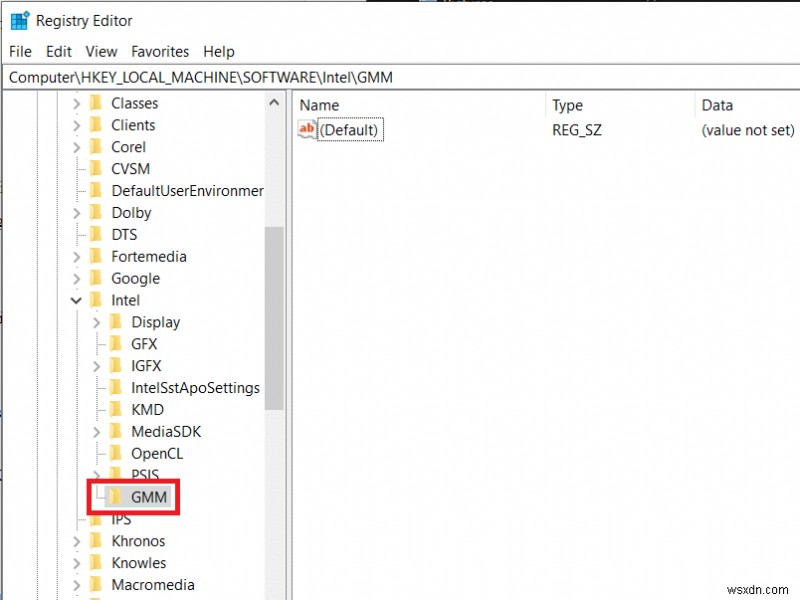Click the tree vertical scrollbar thumb
Viewport: 800px width, 600px height.
click(x=274, y=318)
